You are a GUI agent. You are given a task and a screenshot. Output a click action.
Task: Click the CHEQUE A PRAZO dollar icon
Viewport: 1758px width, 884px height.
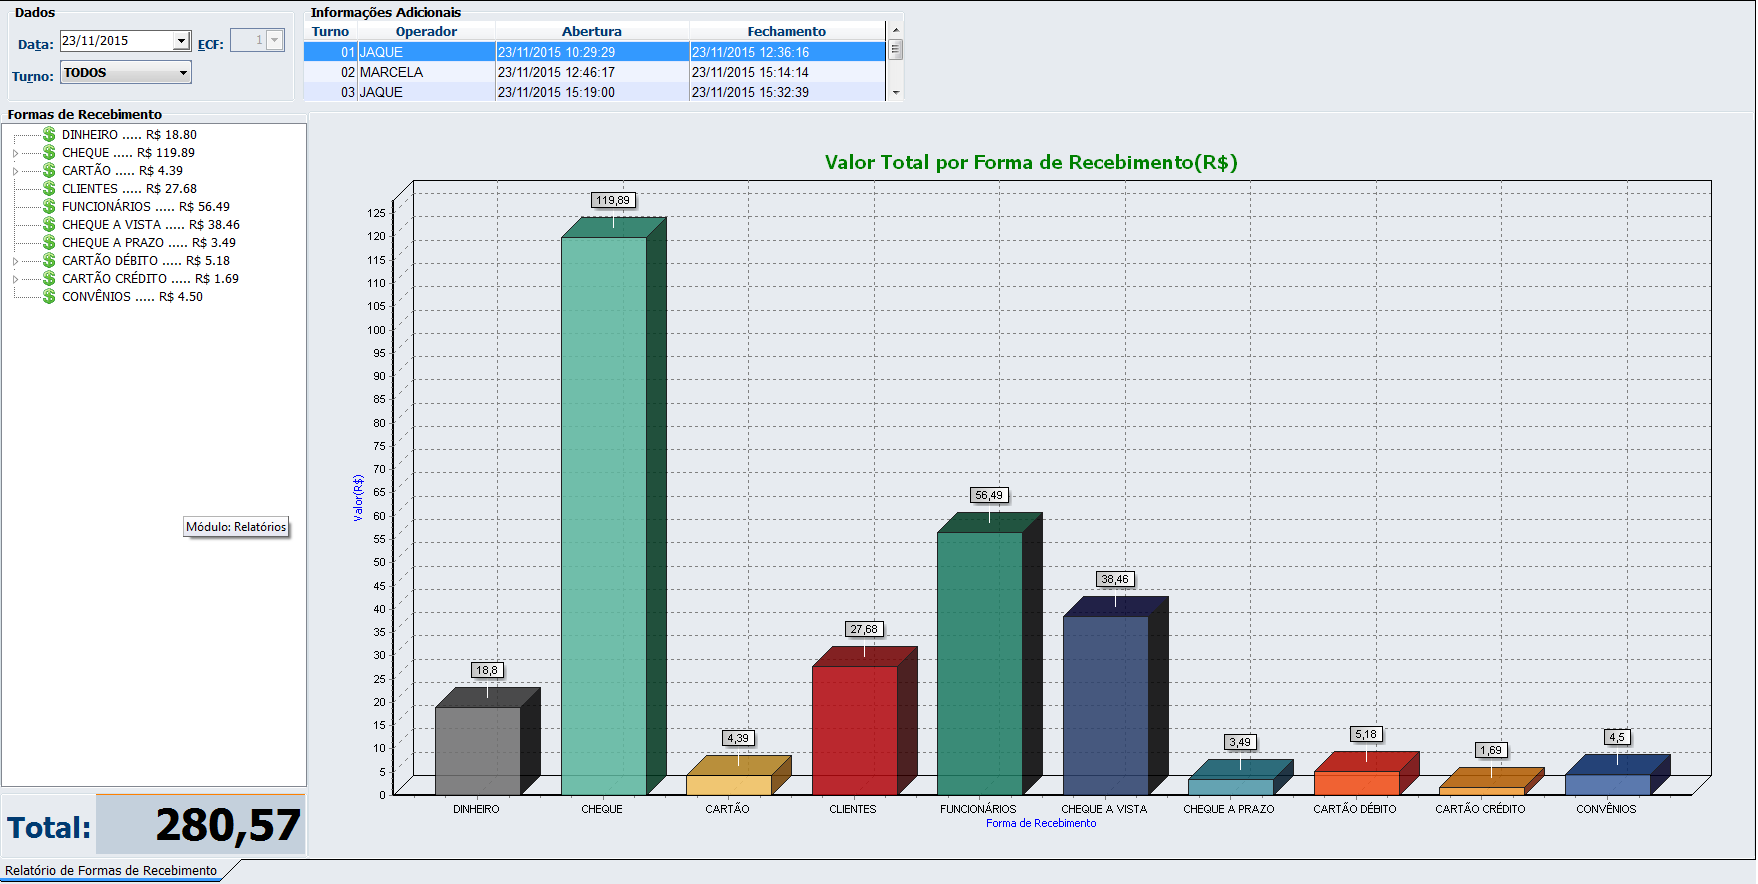coord(49,243)
